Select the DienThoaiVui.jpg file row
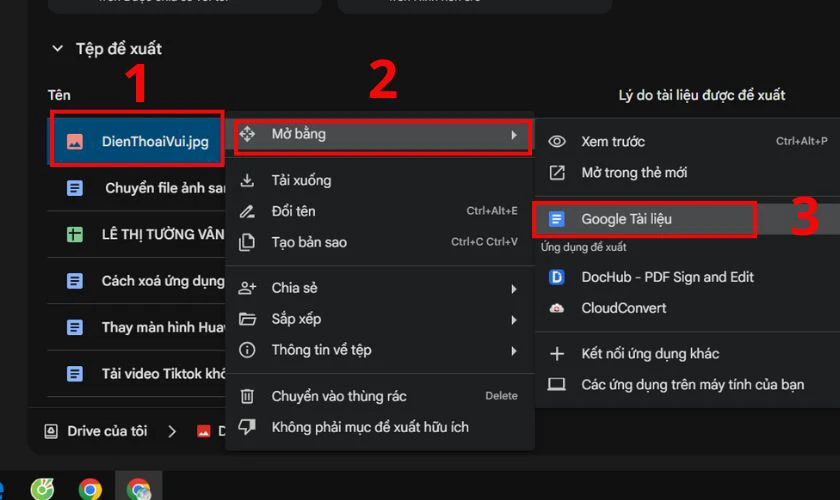The height and width of the screenshot is (500, 840). pos(137,141)
